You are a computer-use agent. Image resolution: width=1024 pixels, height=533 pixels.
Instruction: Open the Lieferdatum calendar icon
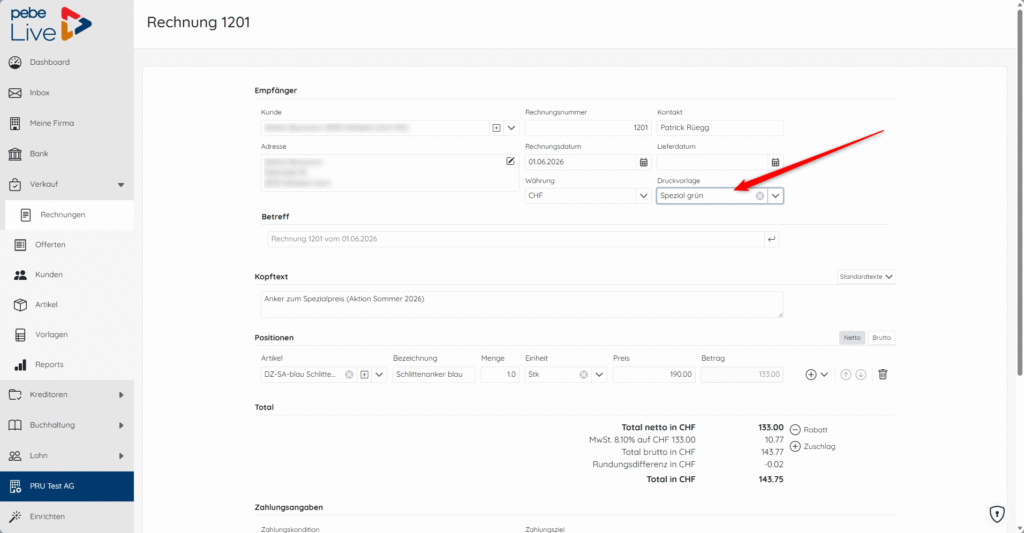click(x=775, y=162)
